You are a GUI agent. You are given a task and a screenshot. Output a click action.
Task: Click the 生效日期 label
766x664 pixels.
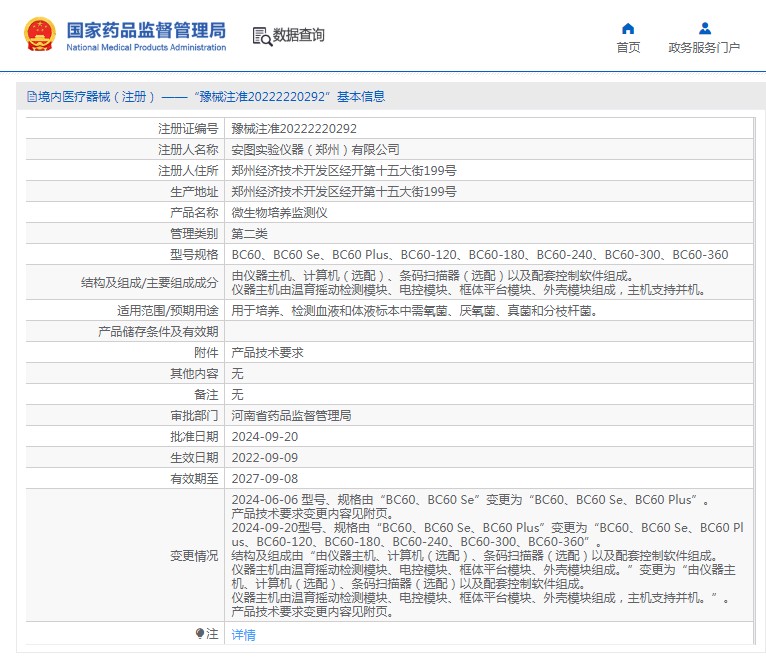click(x=194, y=458)
